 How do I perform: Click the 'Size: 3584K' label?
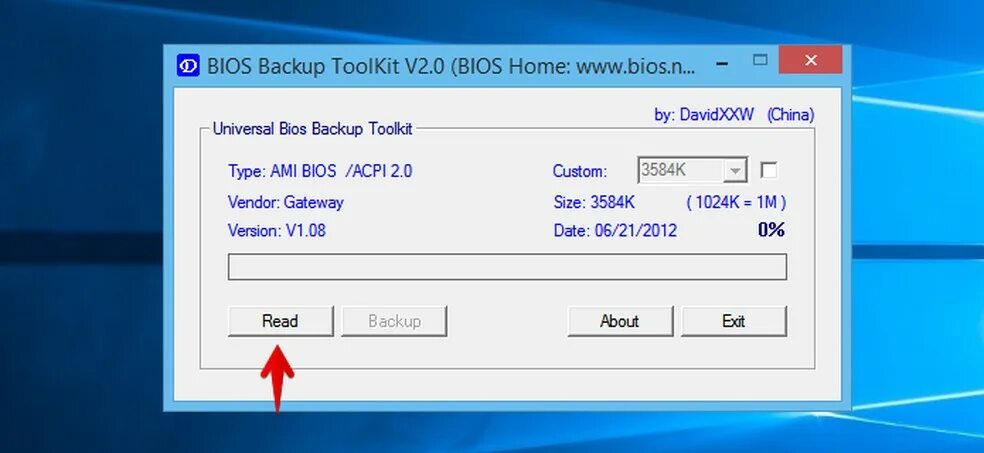594,203
